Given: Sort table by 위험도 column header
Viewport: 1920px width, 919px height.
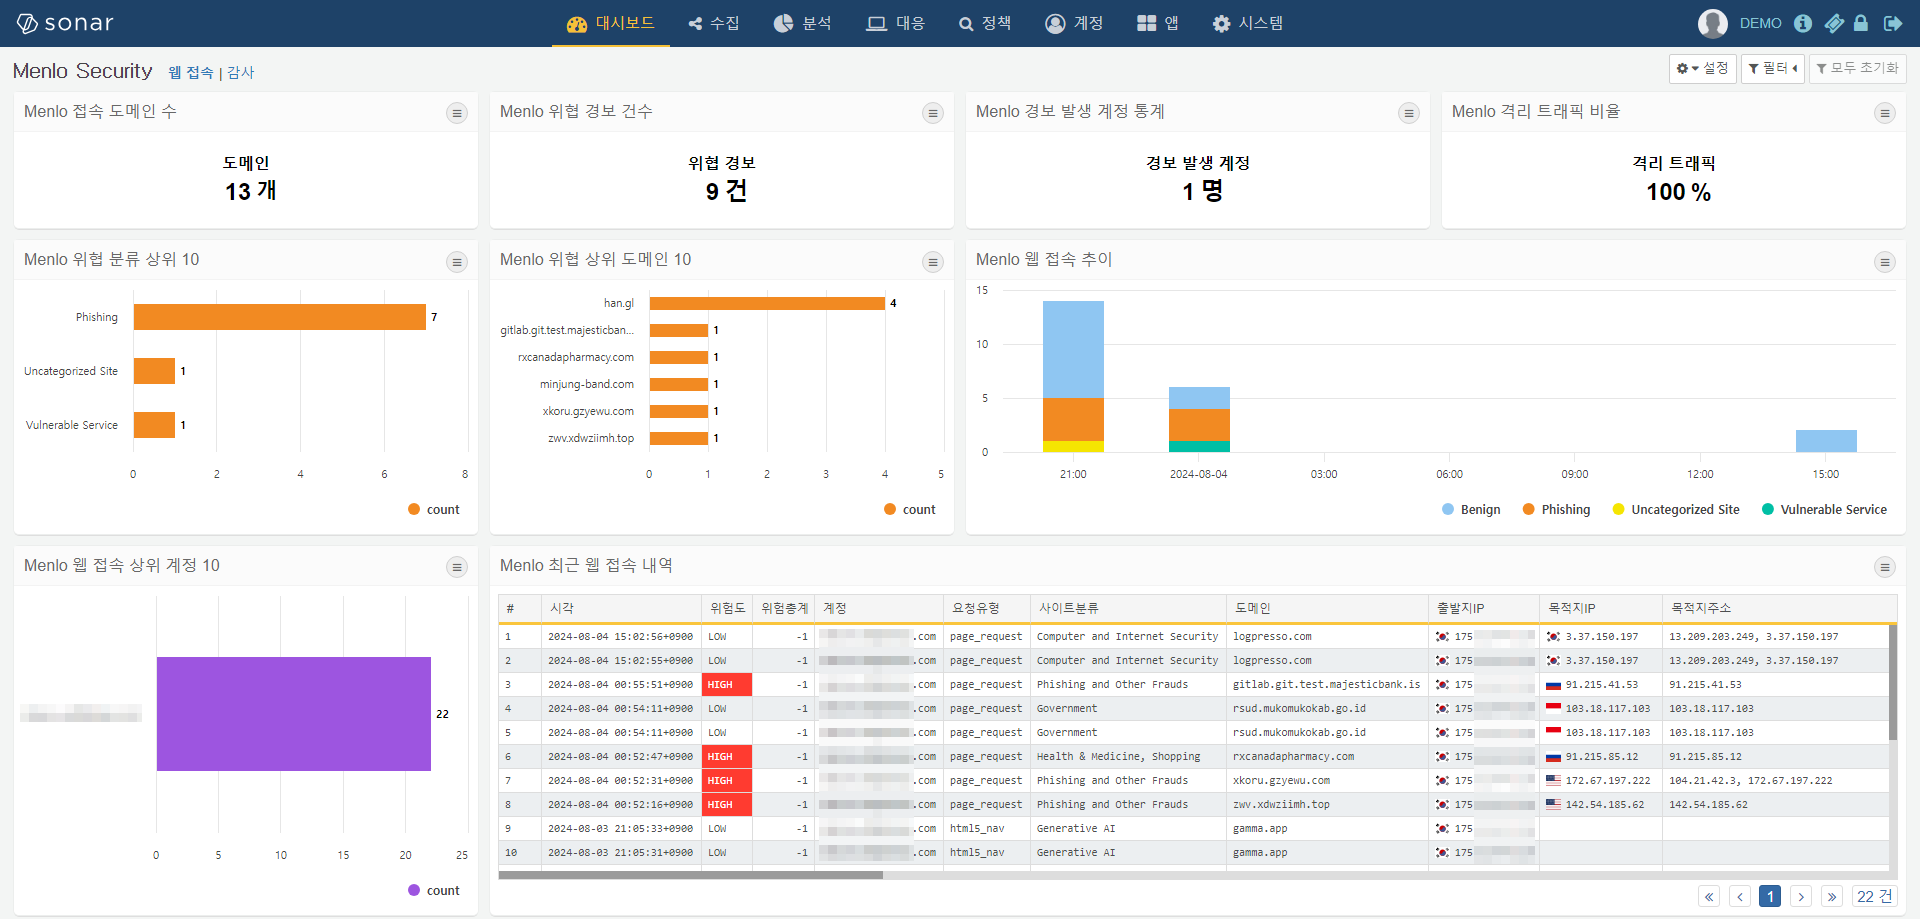Looking at the screenshot, I should coord(727,608).
